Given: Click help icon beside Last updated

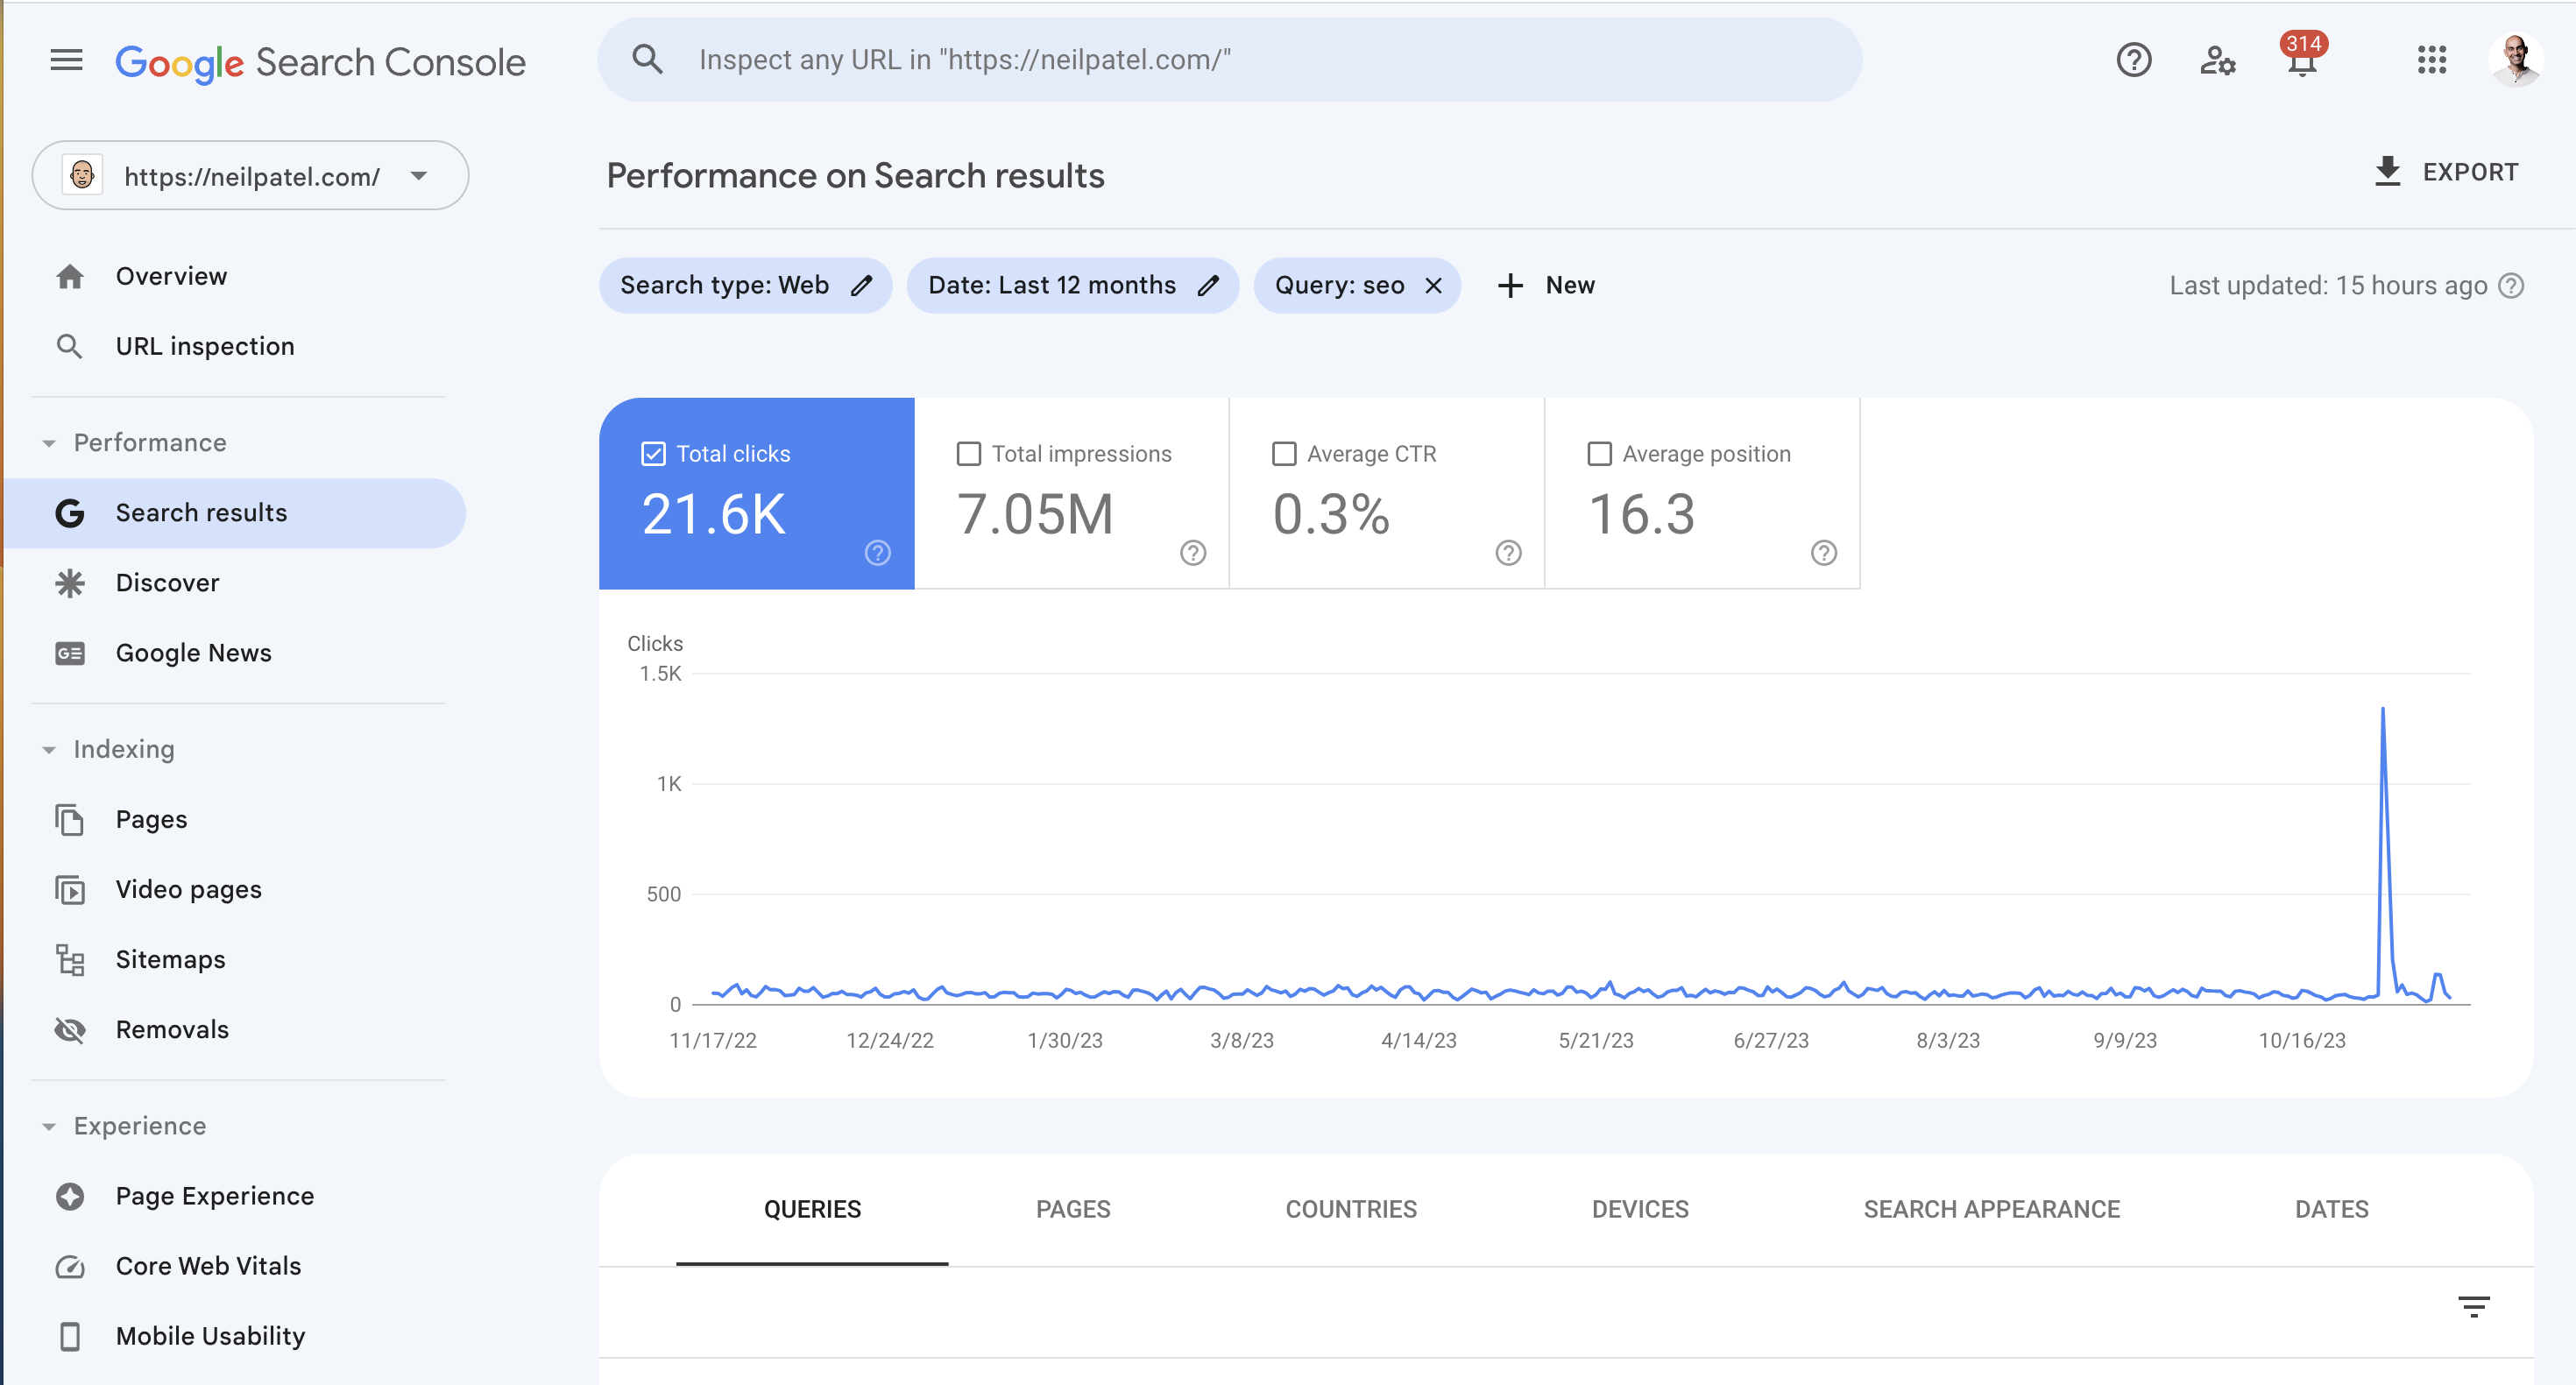Looking at the screenshot, I should 2511,286.
